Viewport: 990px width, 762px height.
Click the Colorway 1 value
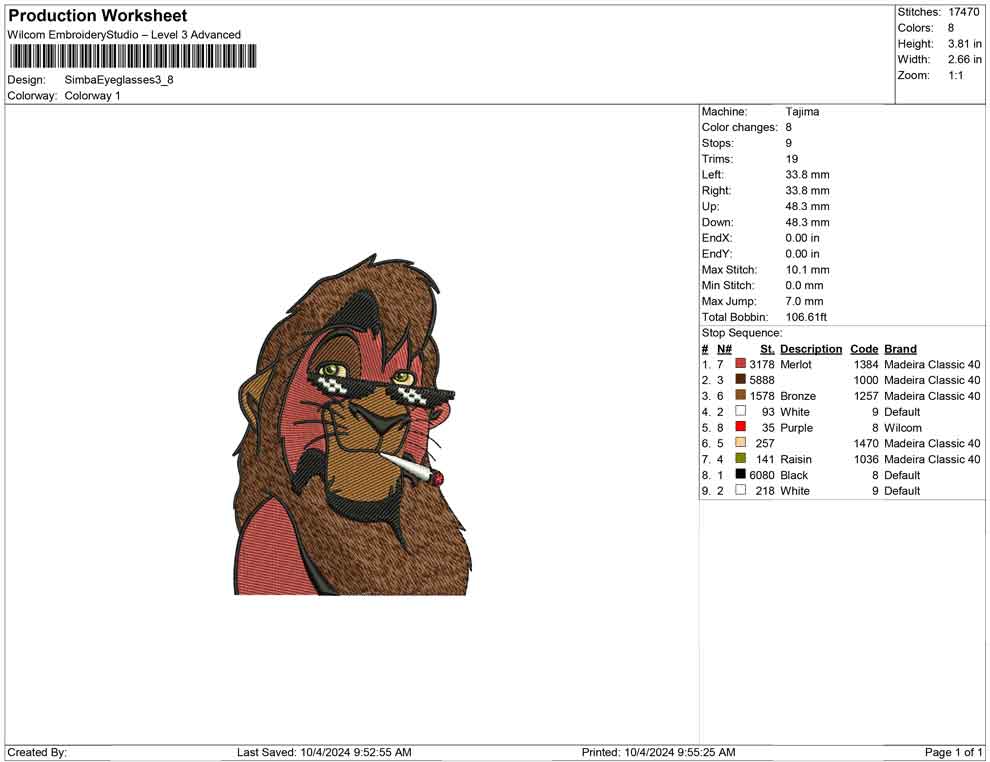point(92,96)
